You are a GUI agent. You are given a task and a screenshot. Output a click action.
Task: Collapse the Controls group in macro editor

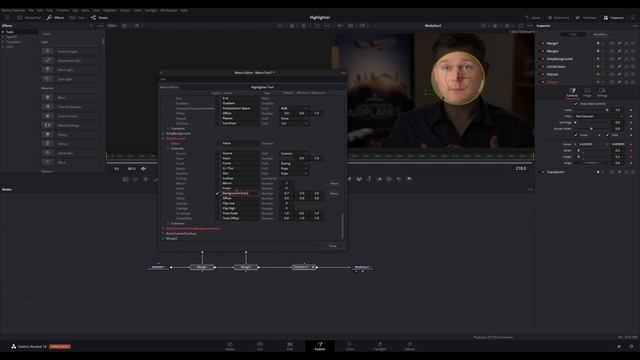[x=168, y=149]
